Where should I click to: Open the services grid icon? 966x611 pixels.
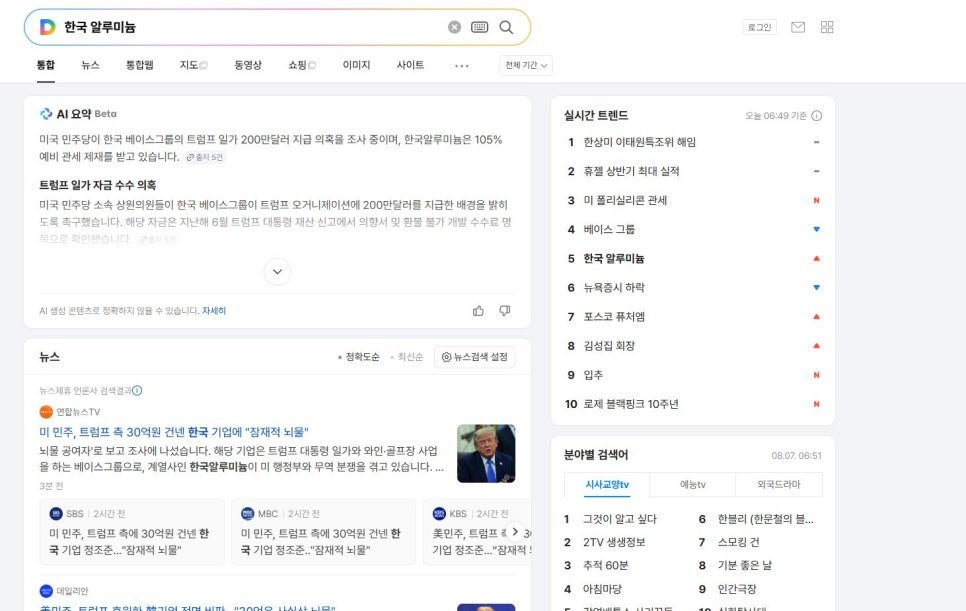827,27
